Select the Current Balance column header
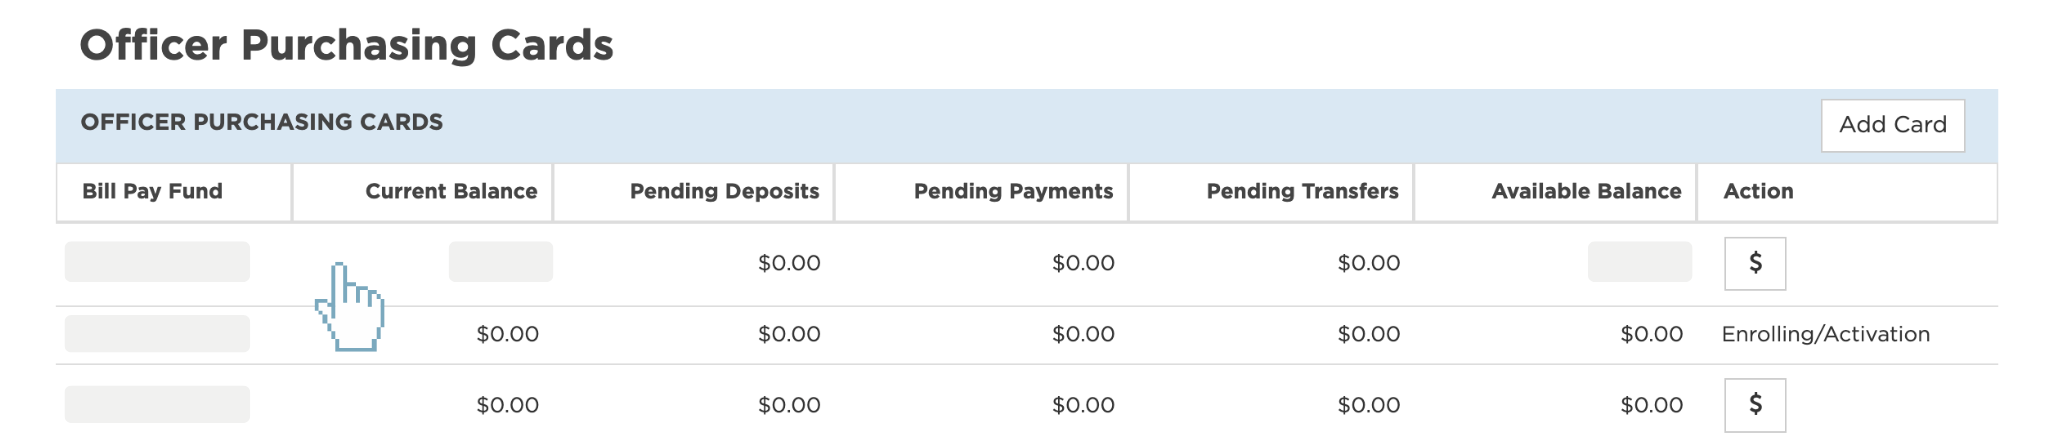This screenshot has height=447, width=2048. [451, 191]
